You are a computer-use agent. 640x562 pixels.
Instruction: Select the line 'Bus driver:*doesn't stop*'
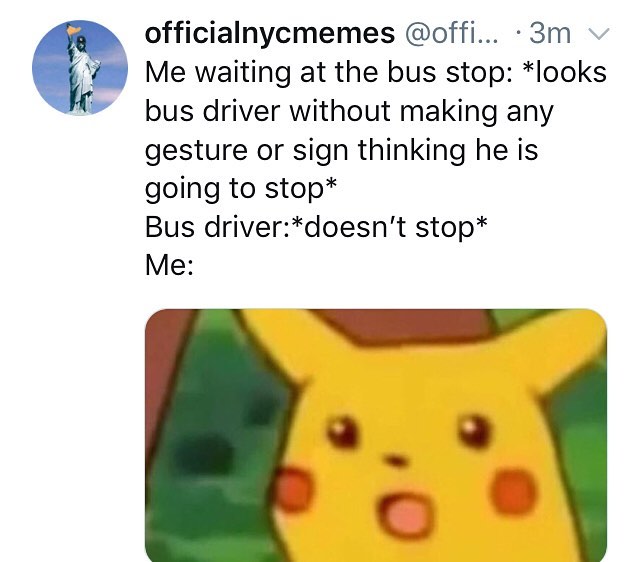point(316,227)
